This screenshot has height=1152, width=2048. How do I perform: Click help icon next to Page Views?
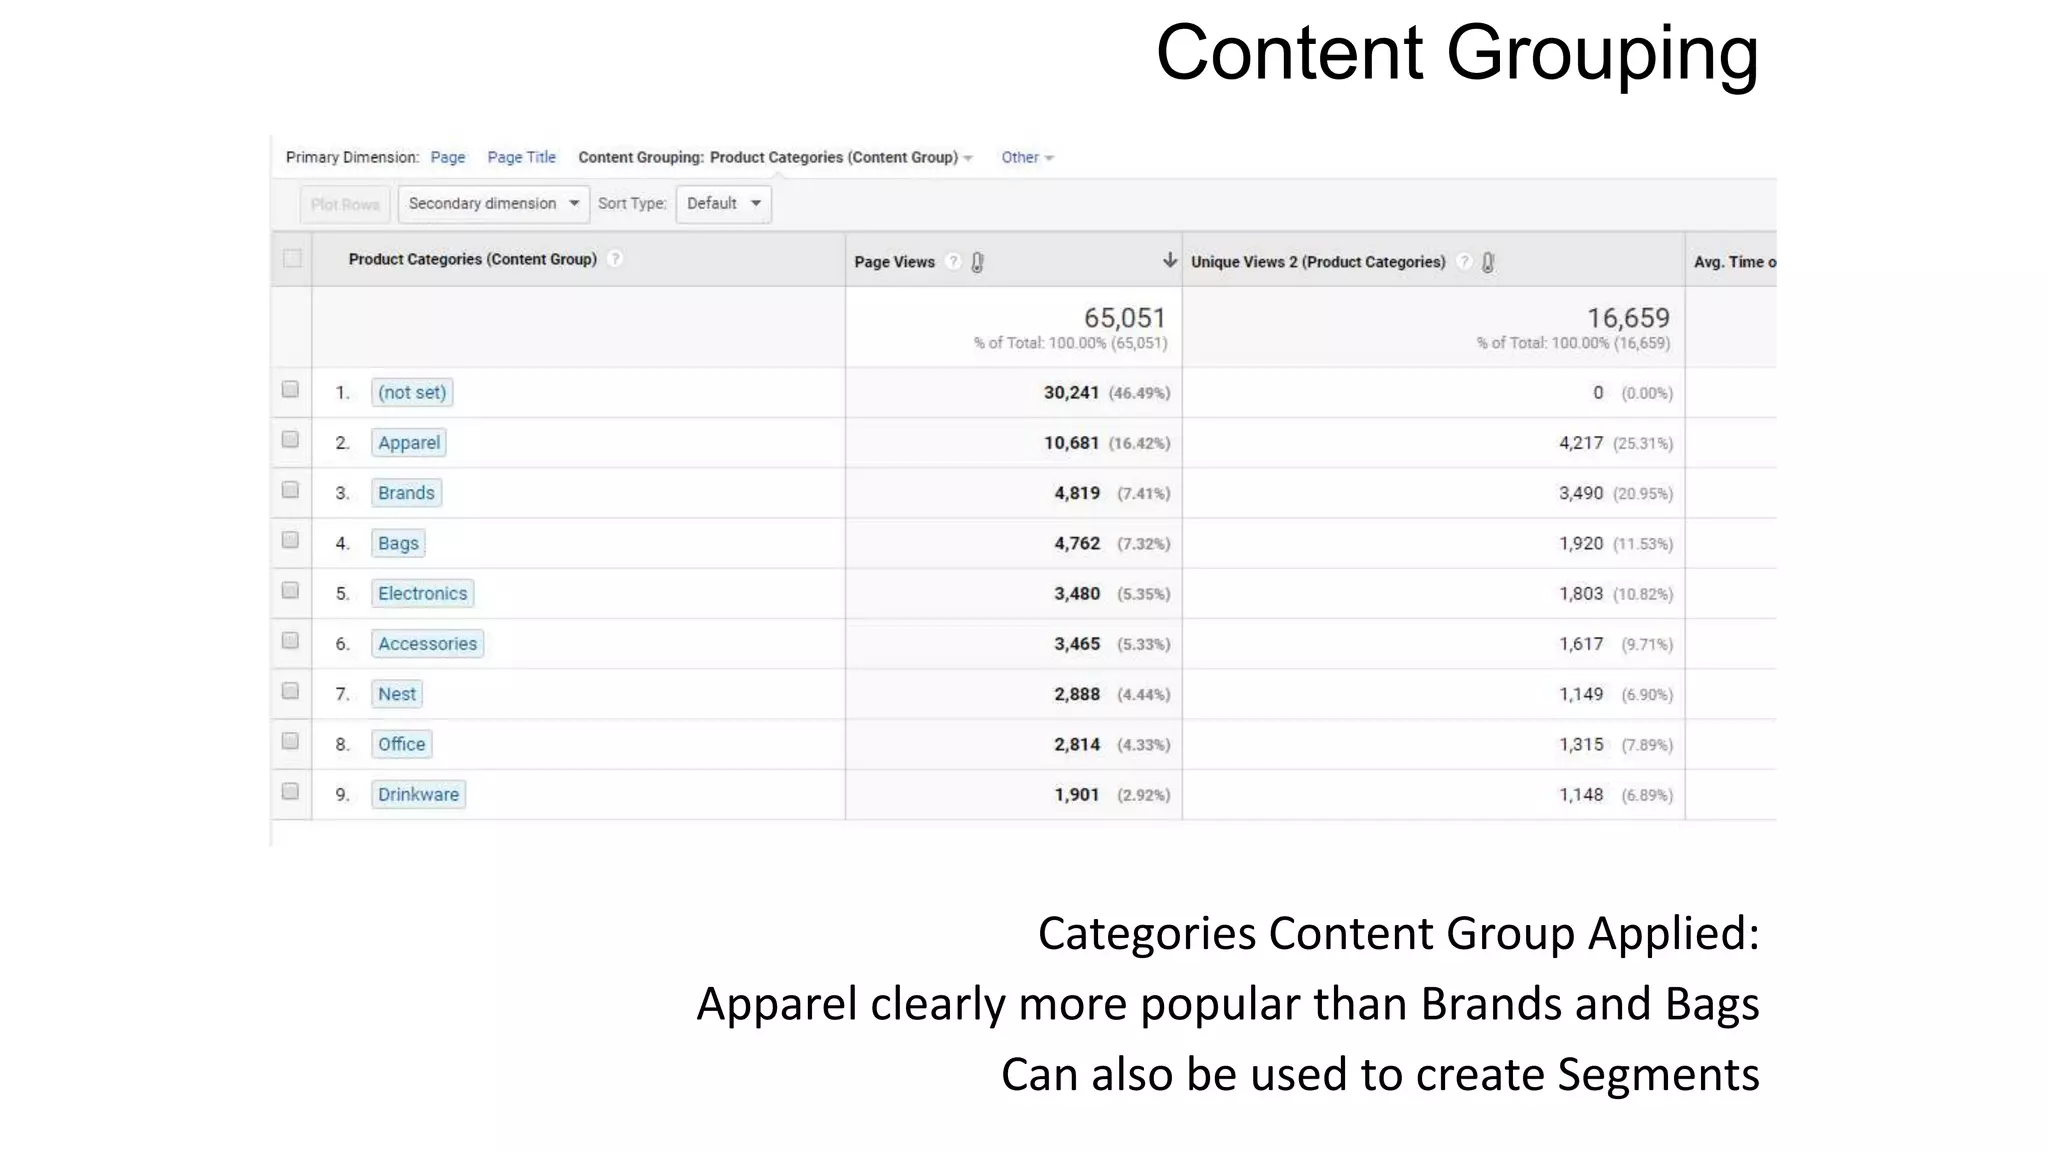953,262
